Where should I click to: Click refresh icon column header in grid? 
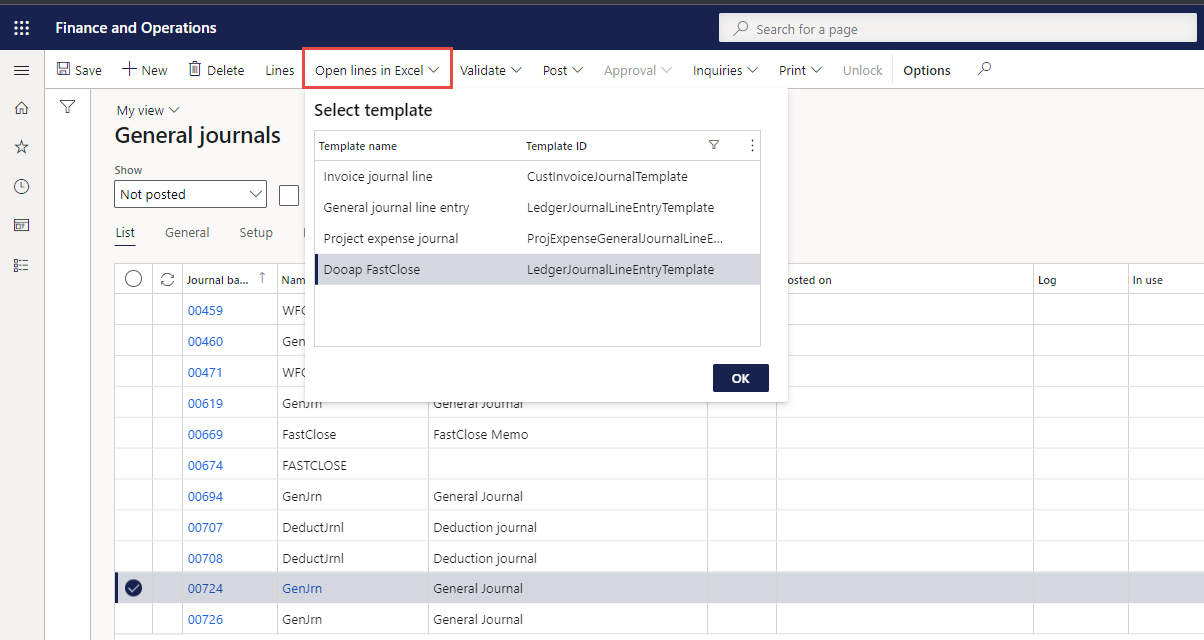click(168, 280)
